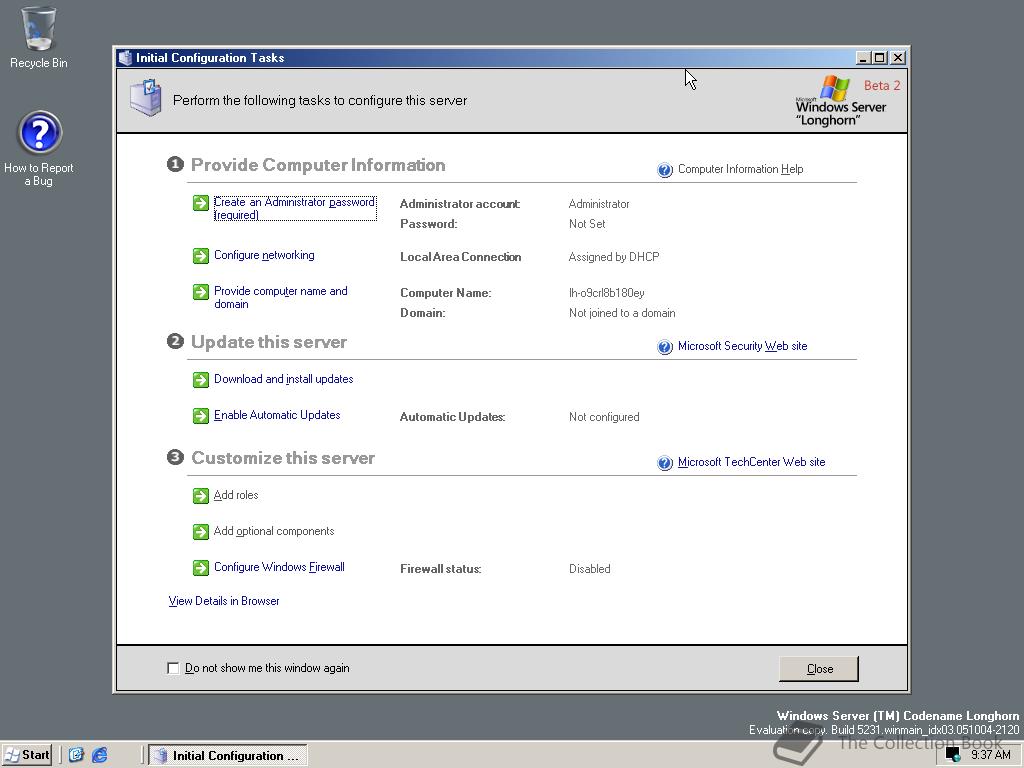This screenshot has width=1024, height=768.
Task: Click green arrow next to Enable Automatic Updates
Action: (200, 415)
